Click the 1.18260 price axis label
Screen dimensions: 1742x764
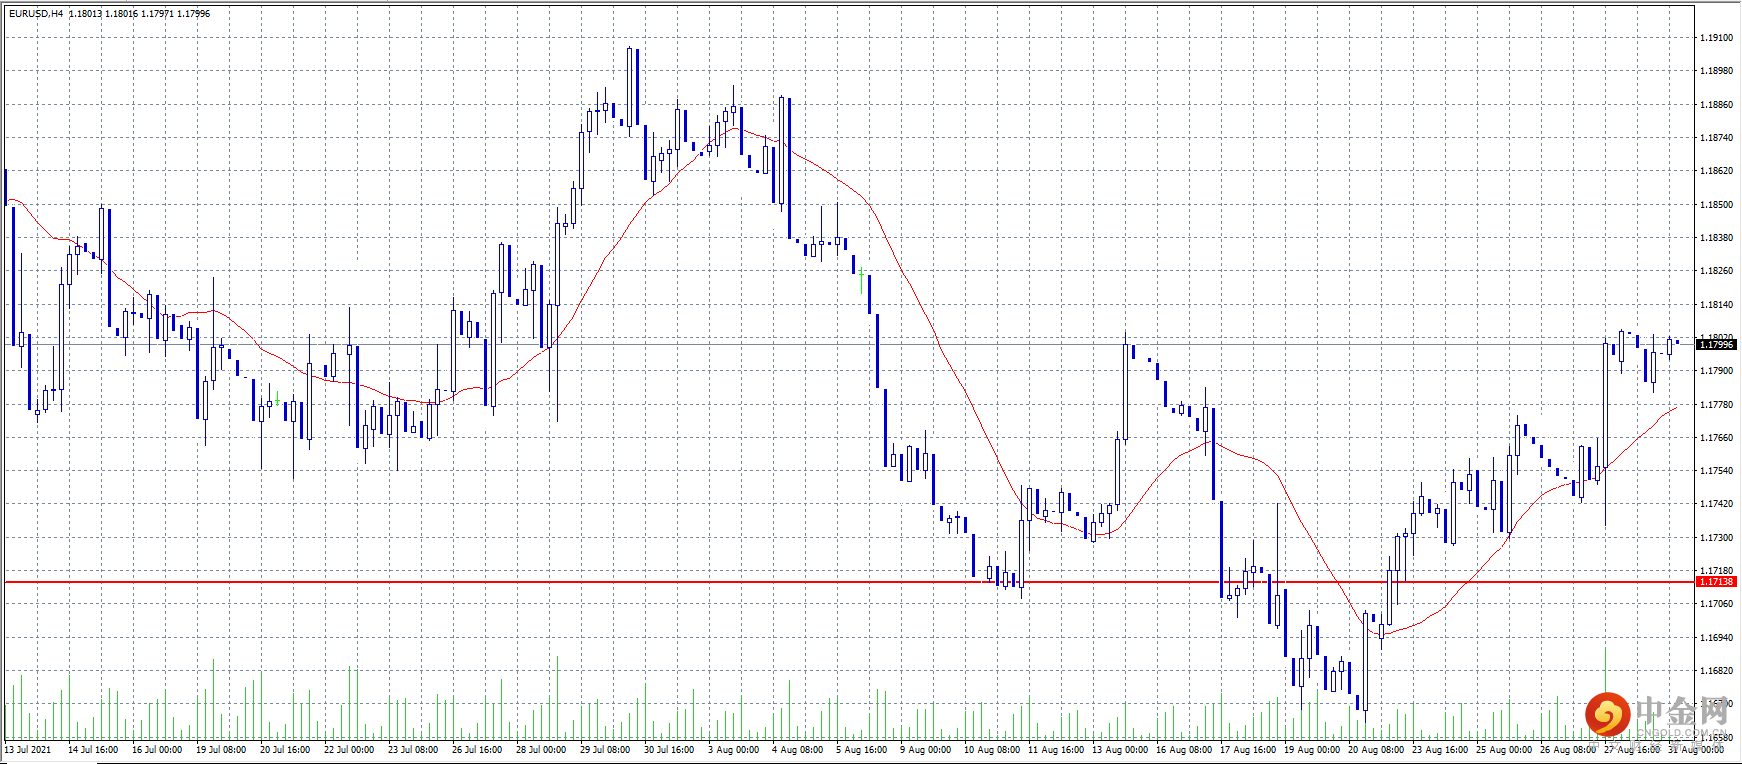pos(1716,271)
